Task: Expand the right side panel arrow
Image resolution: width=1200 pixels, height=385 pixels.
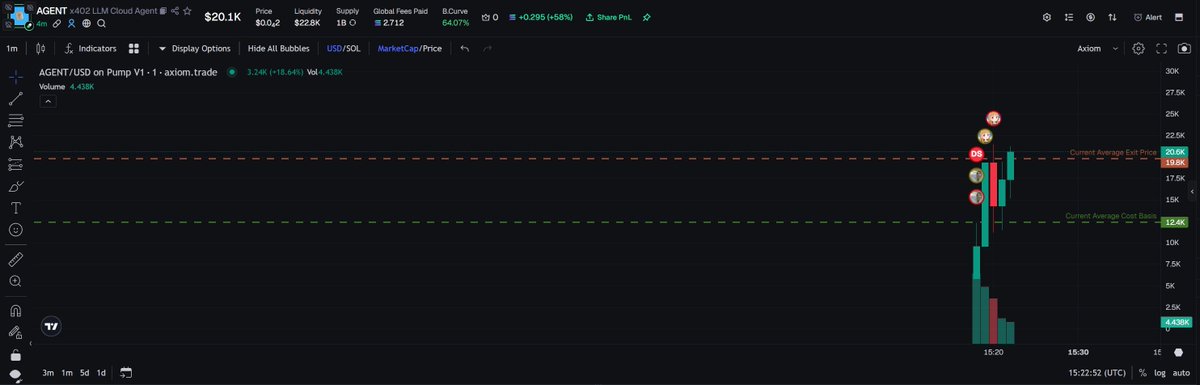Action: [x=1192, y=191]
